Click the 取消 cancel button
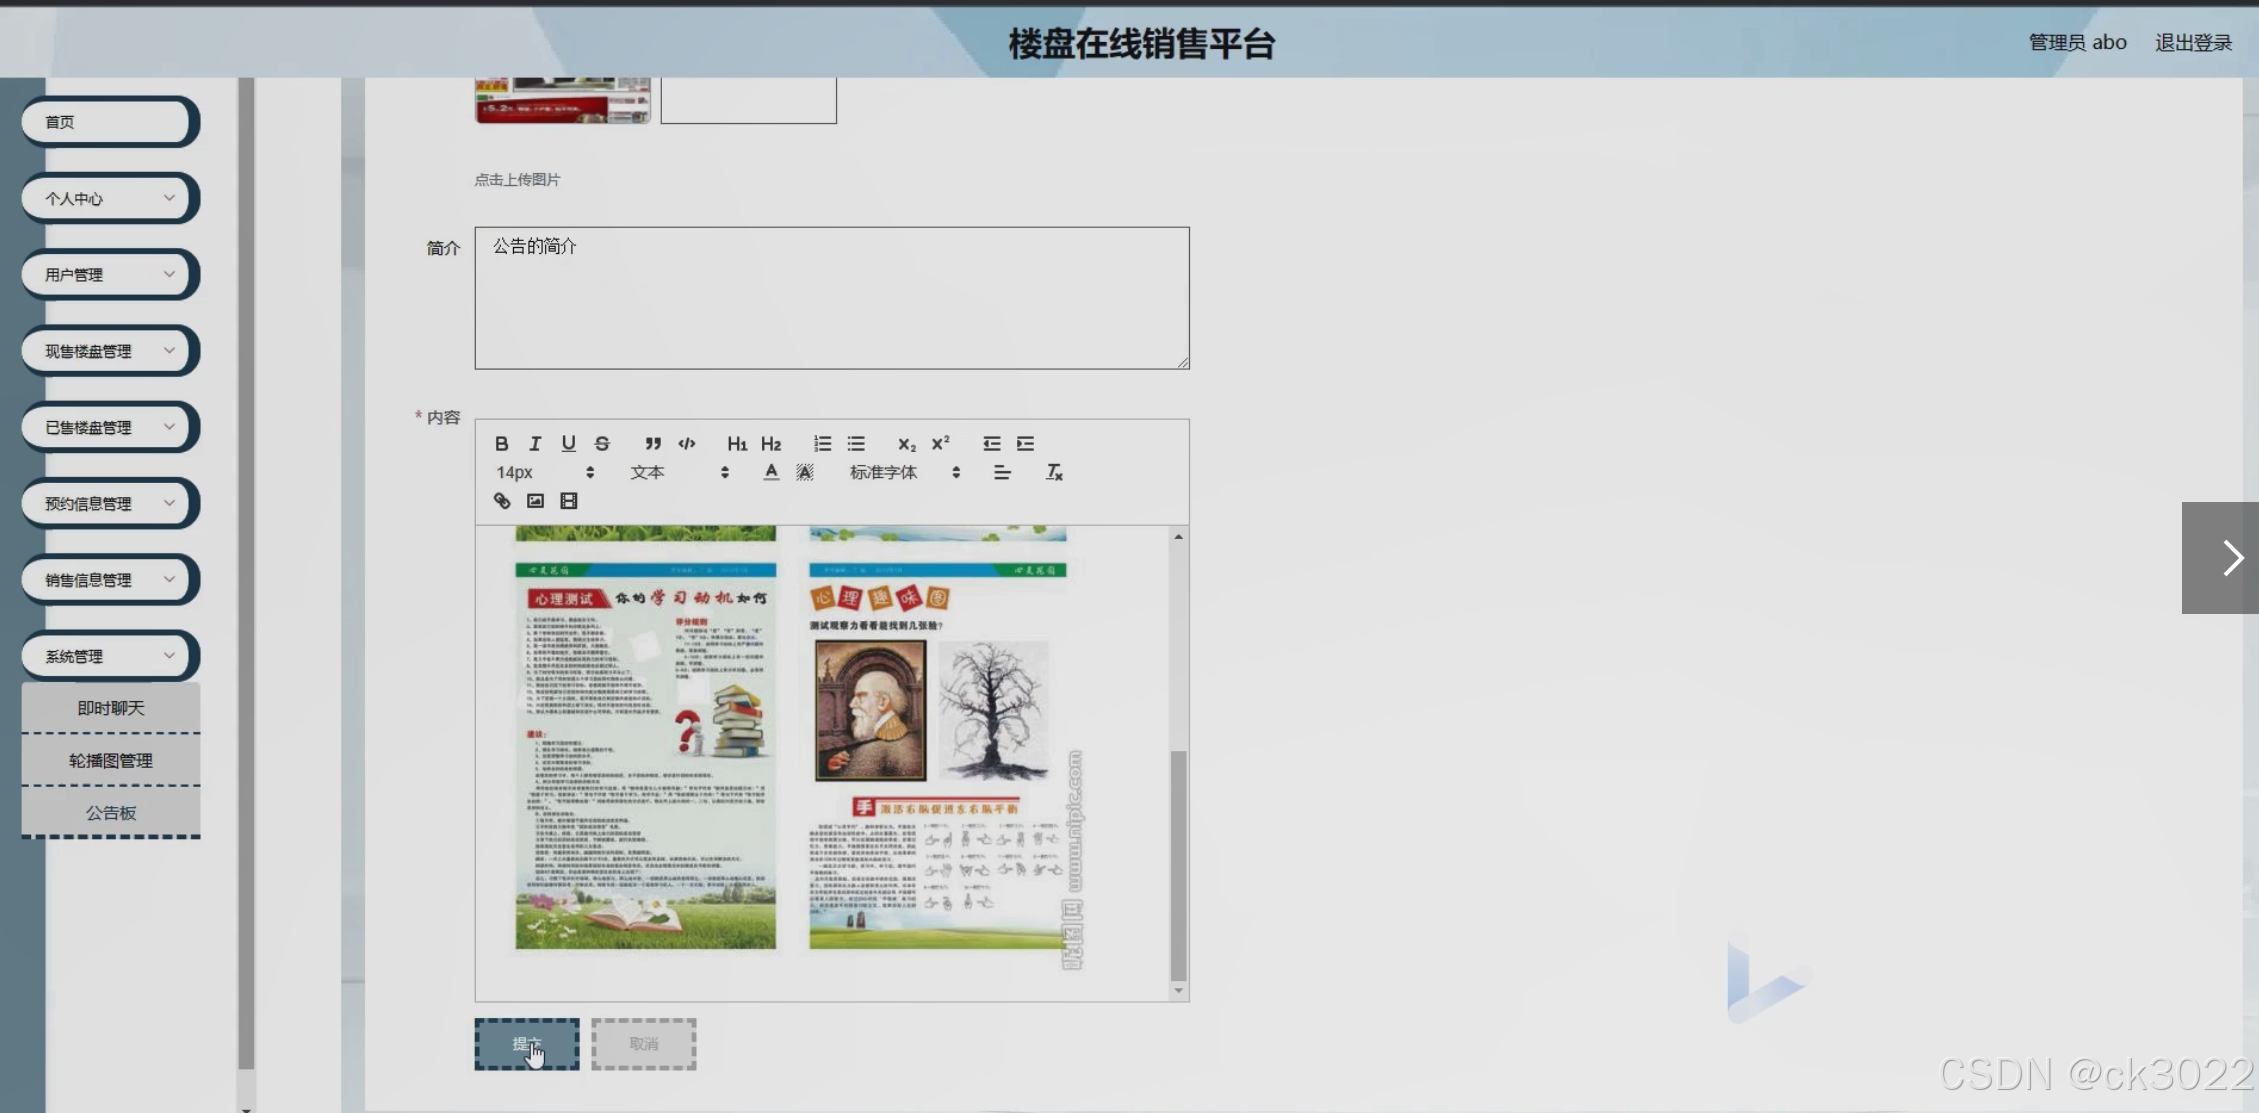The height and width of the screenshot is (1113, 2259). [644, 1044]
